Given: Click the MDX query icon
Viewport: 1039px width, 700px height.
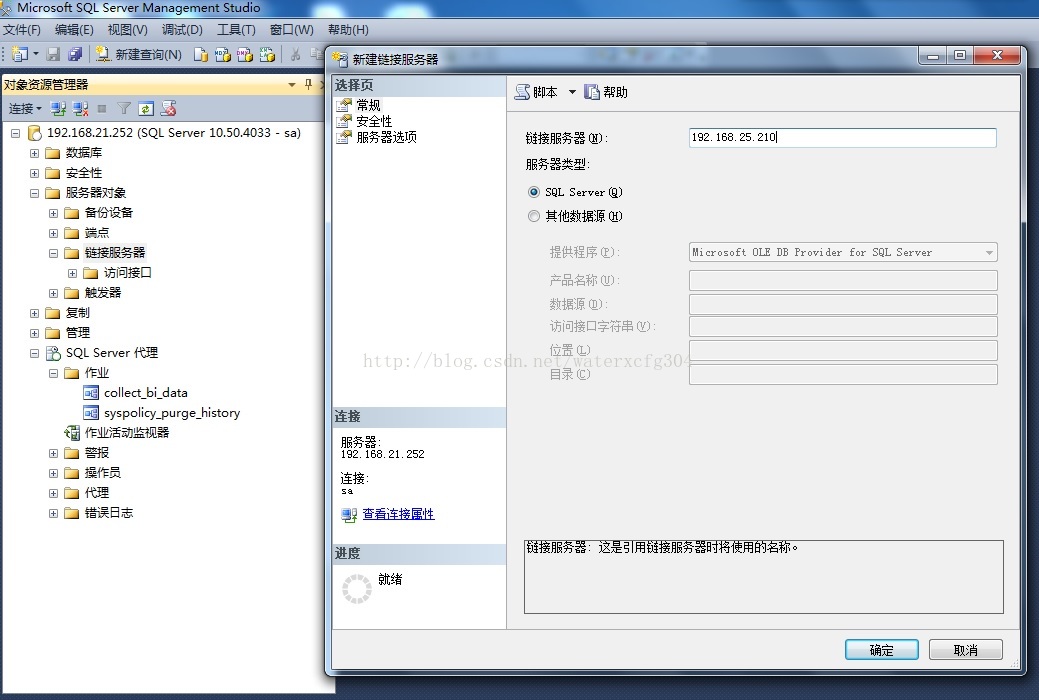Looking at the screenshot, I should click(x=223, y=54).
